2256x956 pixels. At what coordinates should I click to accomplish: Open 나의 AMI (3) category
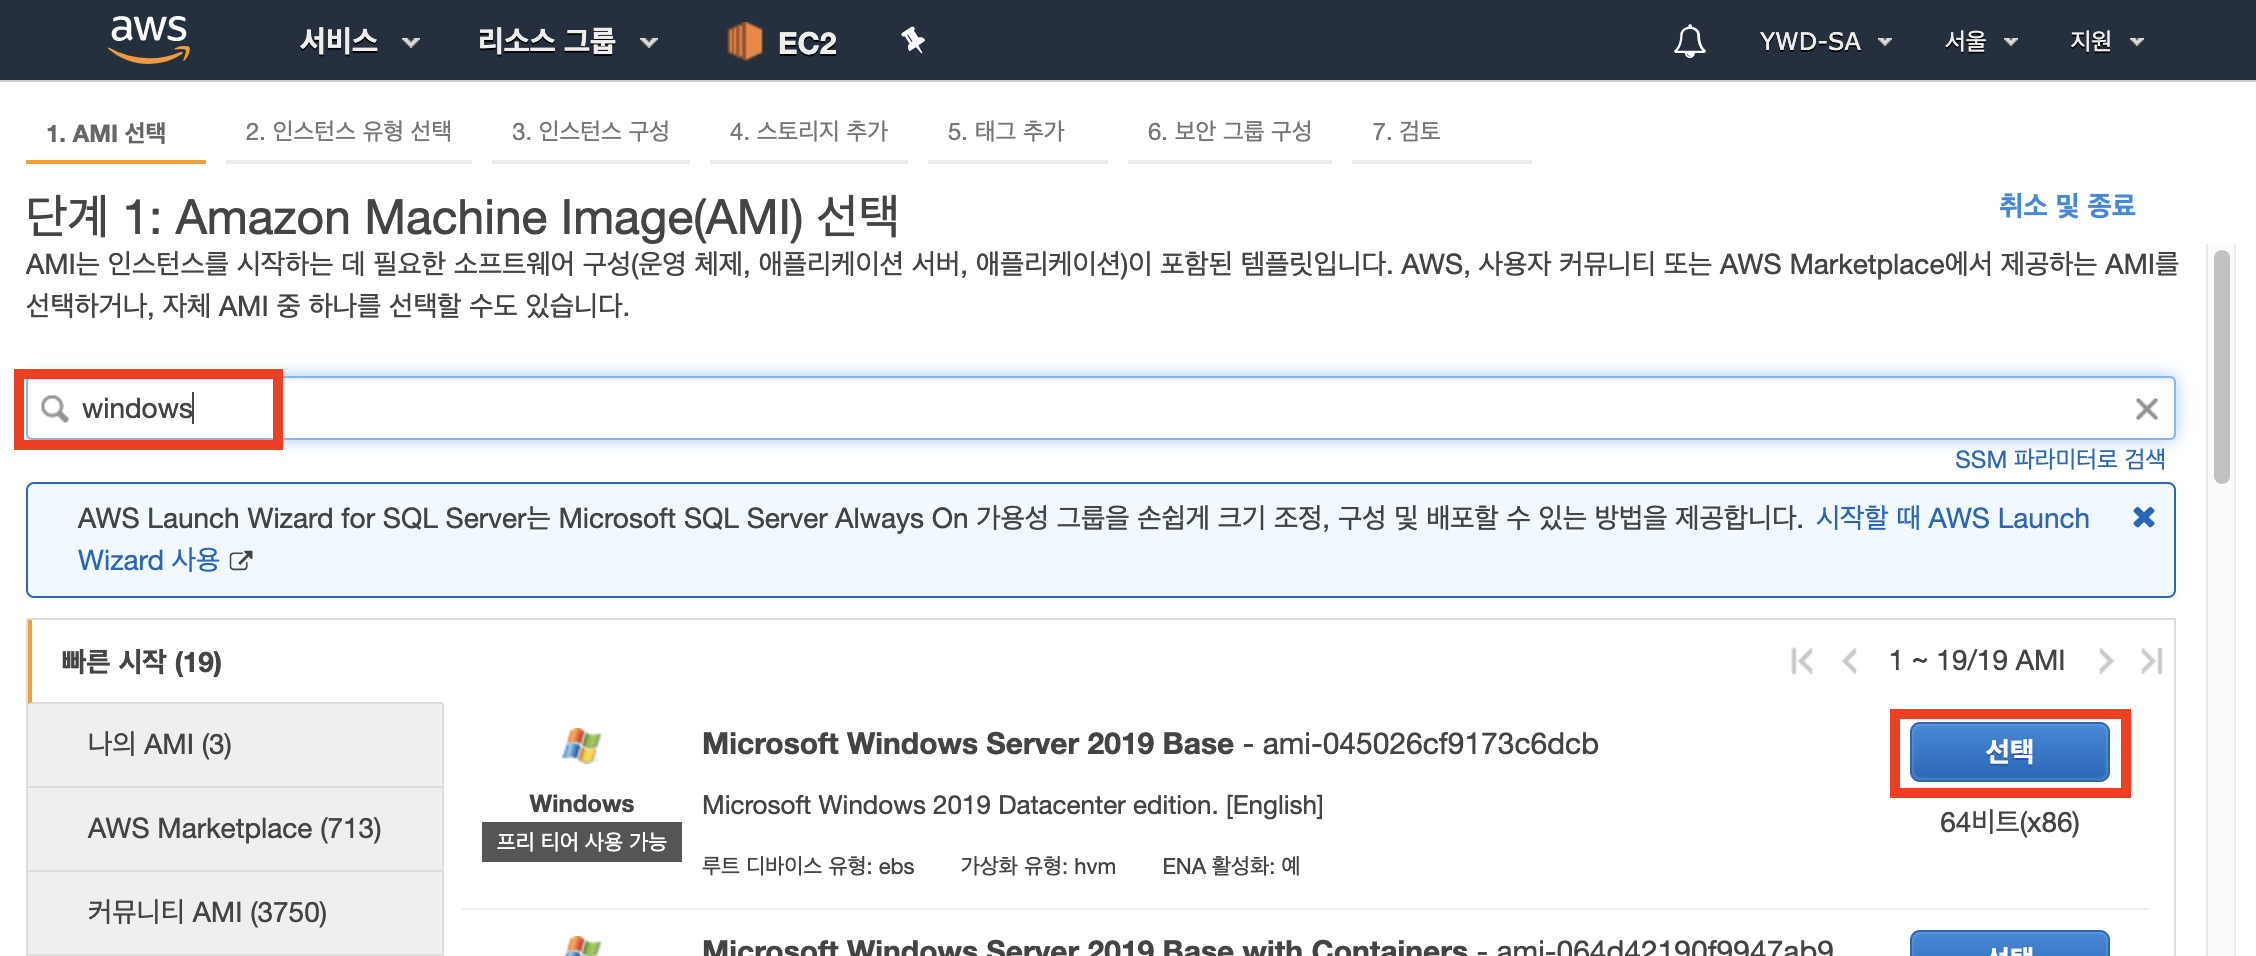click(x=236, y=744)
